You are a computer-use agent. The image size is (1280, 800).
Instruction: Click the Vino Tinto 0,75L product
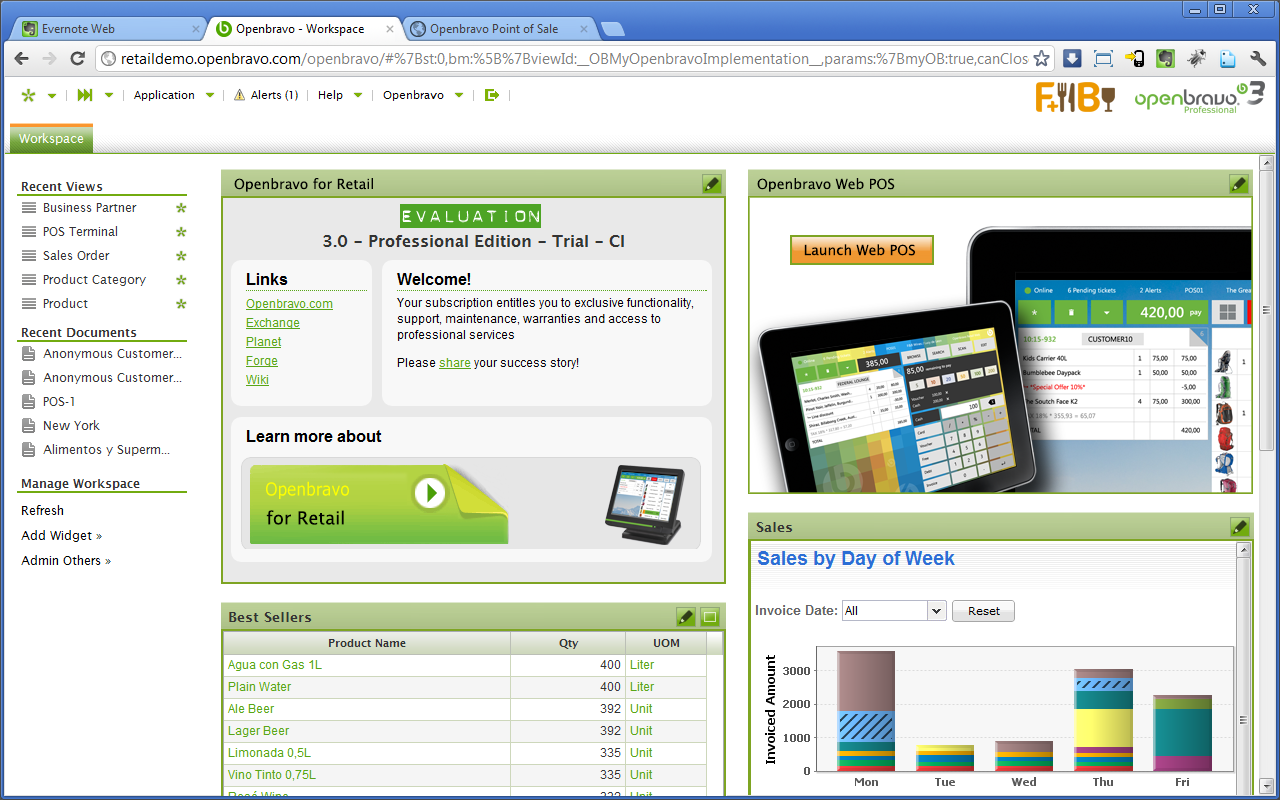point(272,775)
